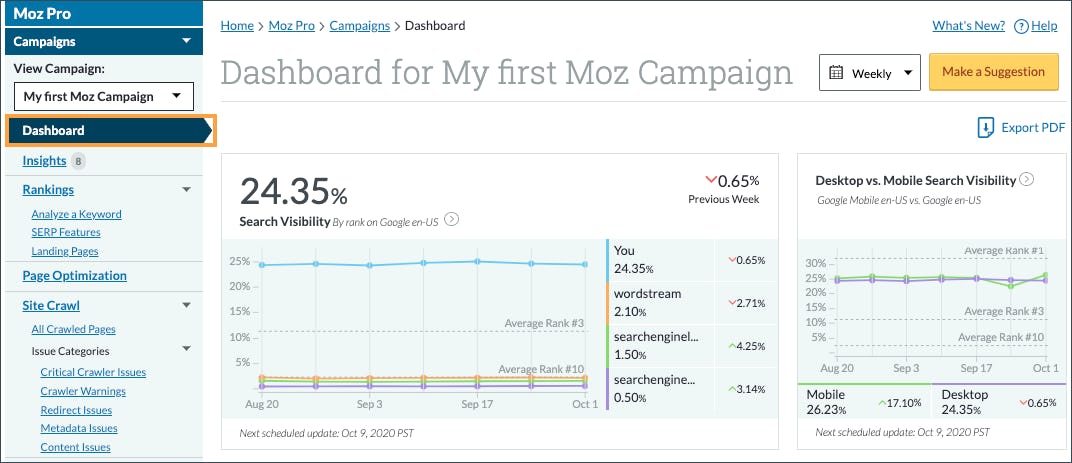The height and width of the screenshot is (463, 1072).
Task: Open the View Campaign dropdown
Action: point(104,97)
